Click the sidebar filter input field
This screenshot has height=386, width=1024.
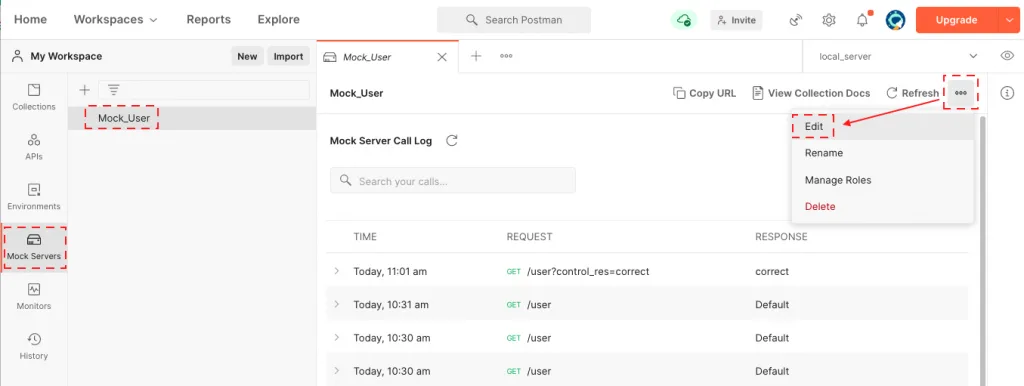pos(204,90)
